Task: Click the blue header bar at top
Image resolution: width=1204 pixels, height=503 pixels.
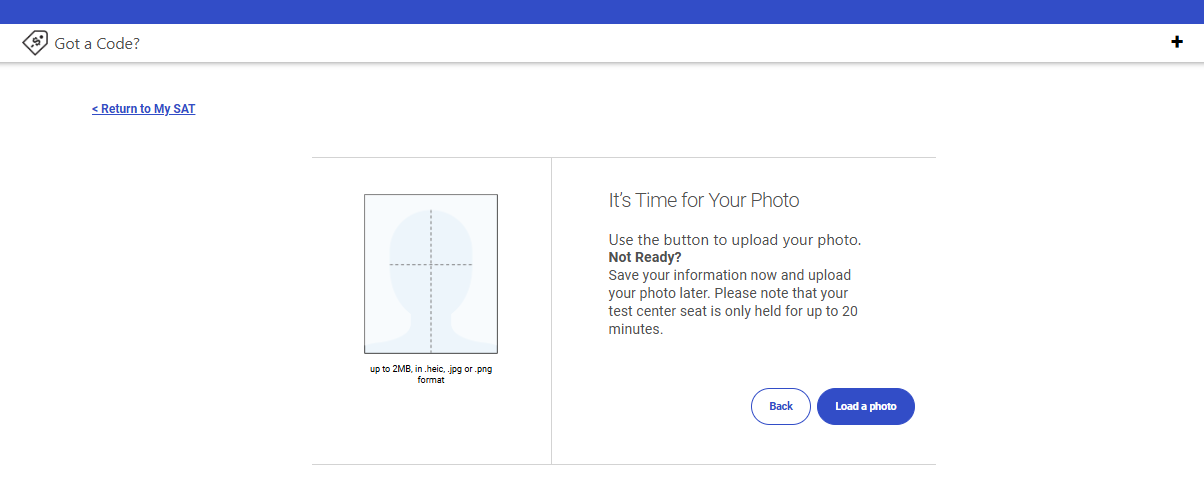Action: (x=602, y=11)
